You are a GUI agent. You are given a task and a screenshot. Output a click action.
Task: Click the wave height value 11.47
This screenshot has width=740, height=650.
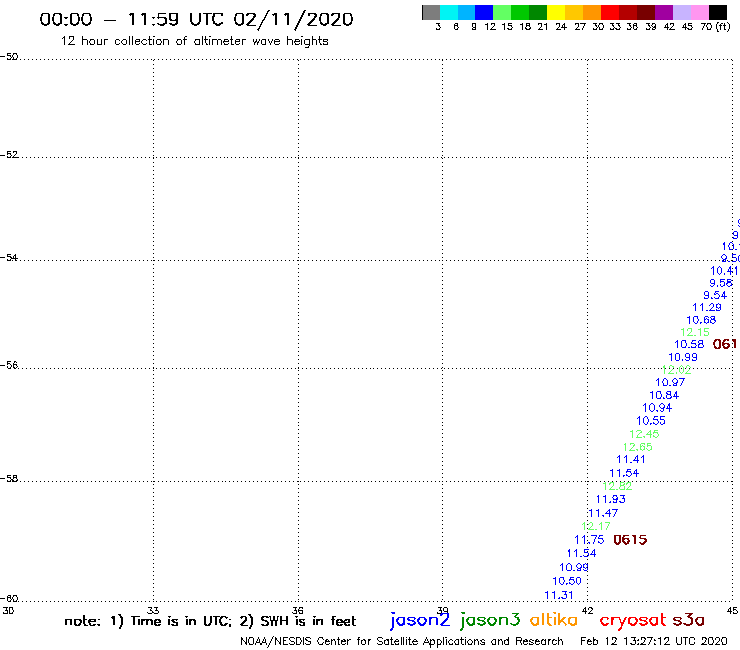603,513
